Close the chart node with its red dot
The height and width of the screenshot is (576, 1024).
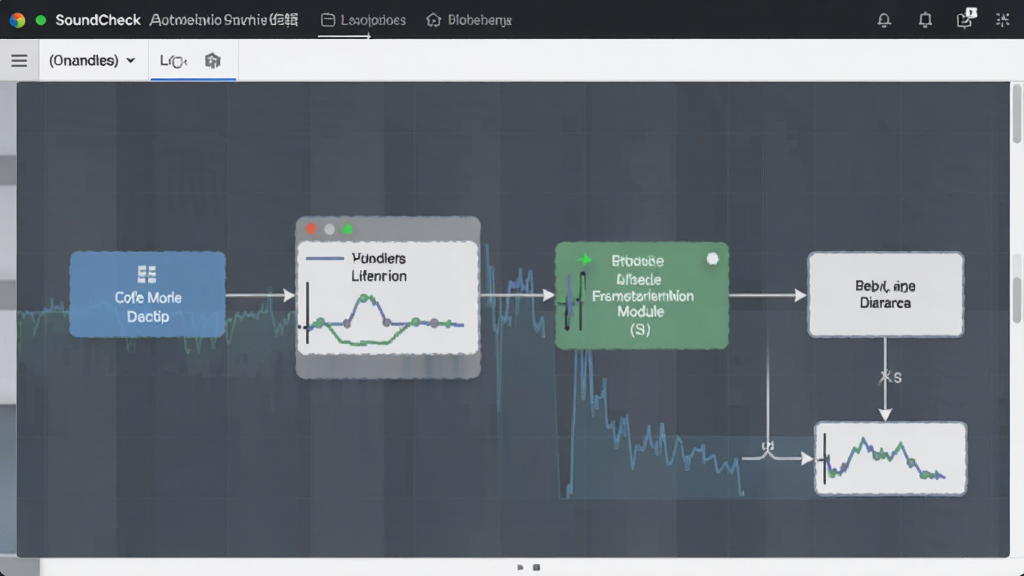coord(312,229)
